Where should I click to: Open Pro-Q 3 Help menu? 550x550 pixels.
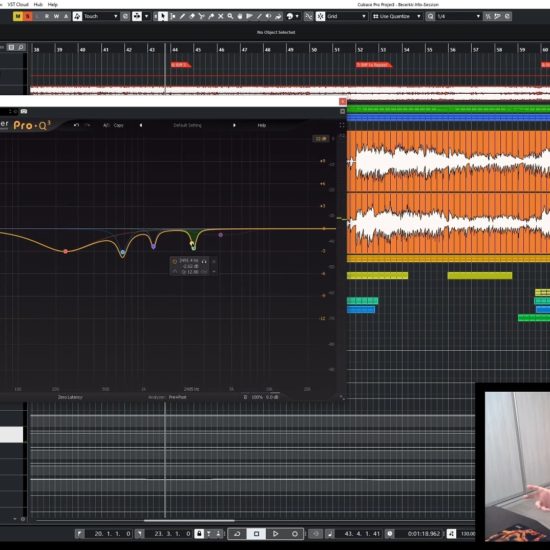[x=262, y=125]
